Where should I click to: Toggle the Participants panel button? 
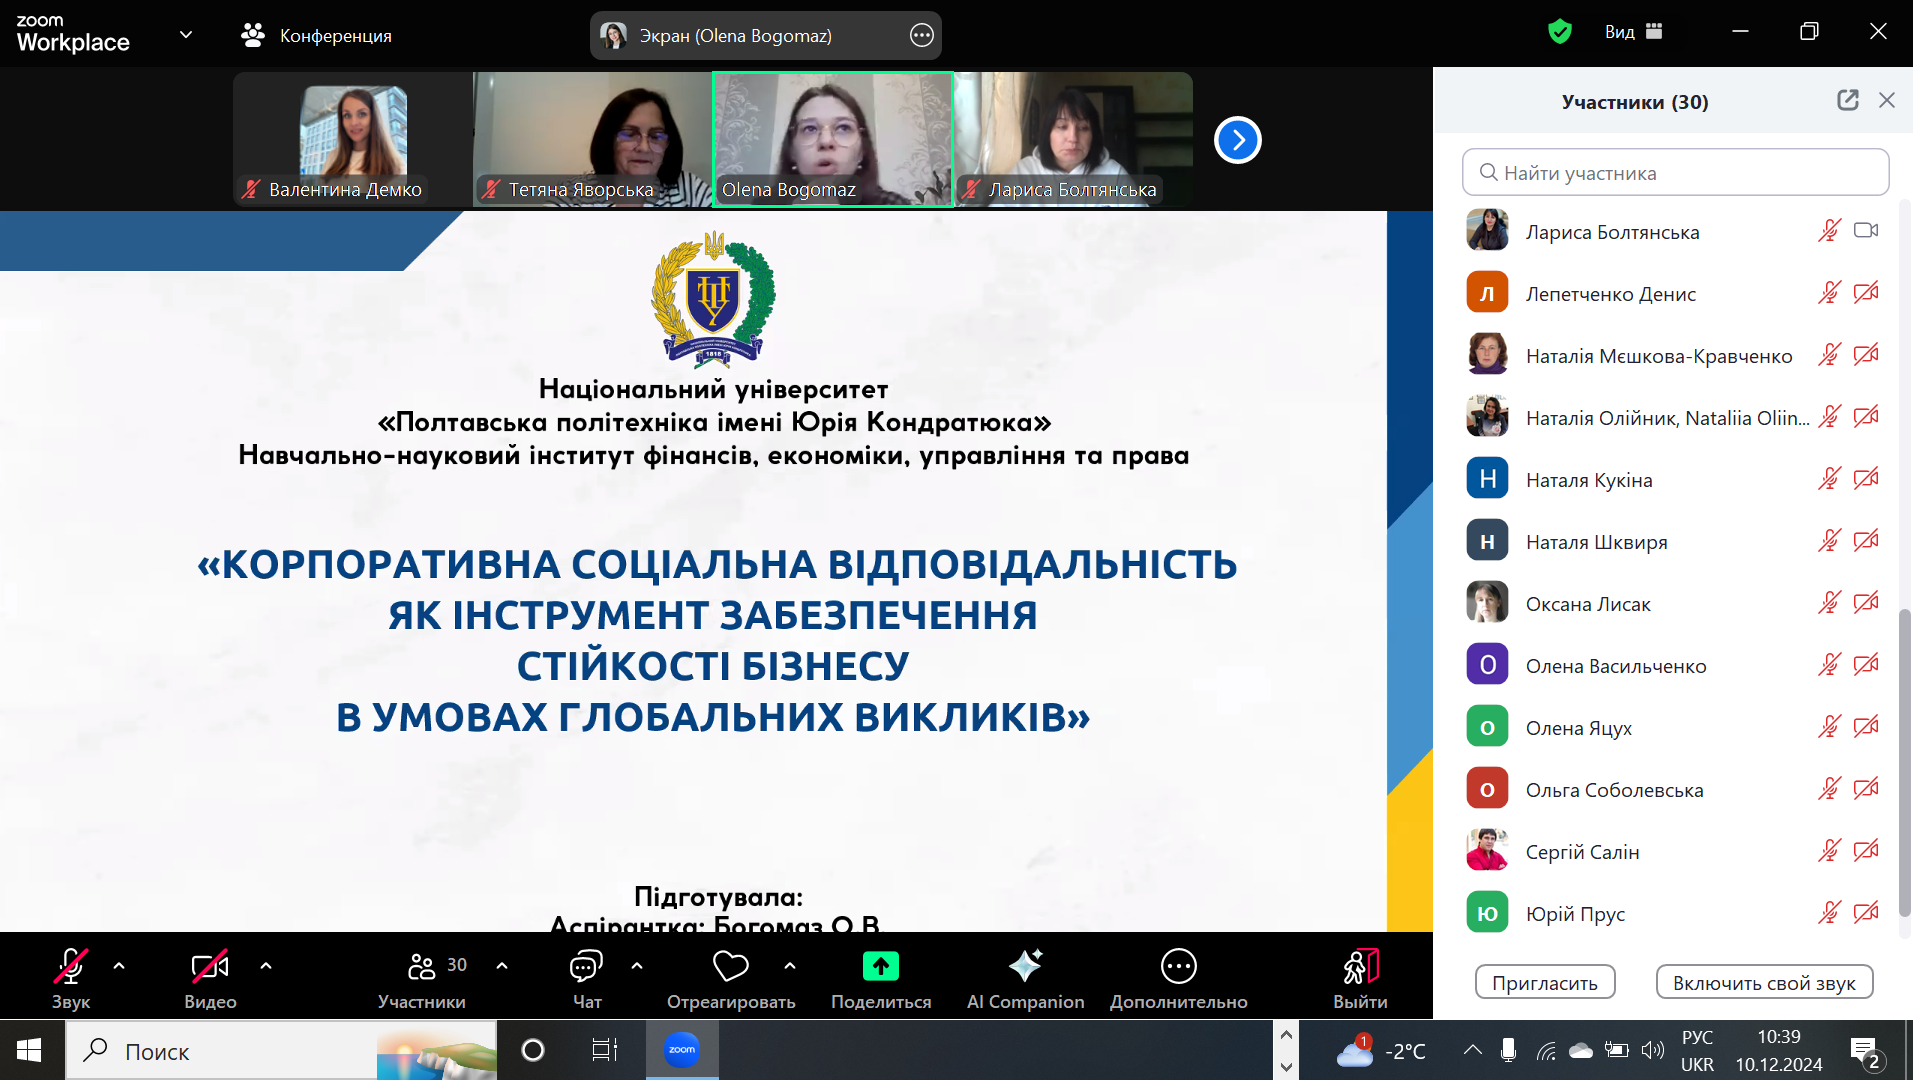pos(422,967)
